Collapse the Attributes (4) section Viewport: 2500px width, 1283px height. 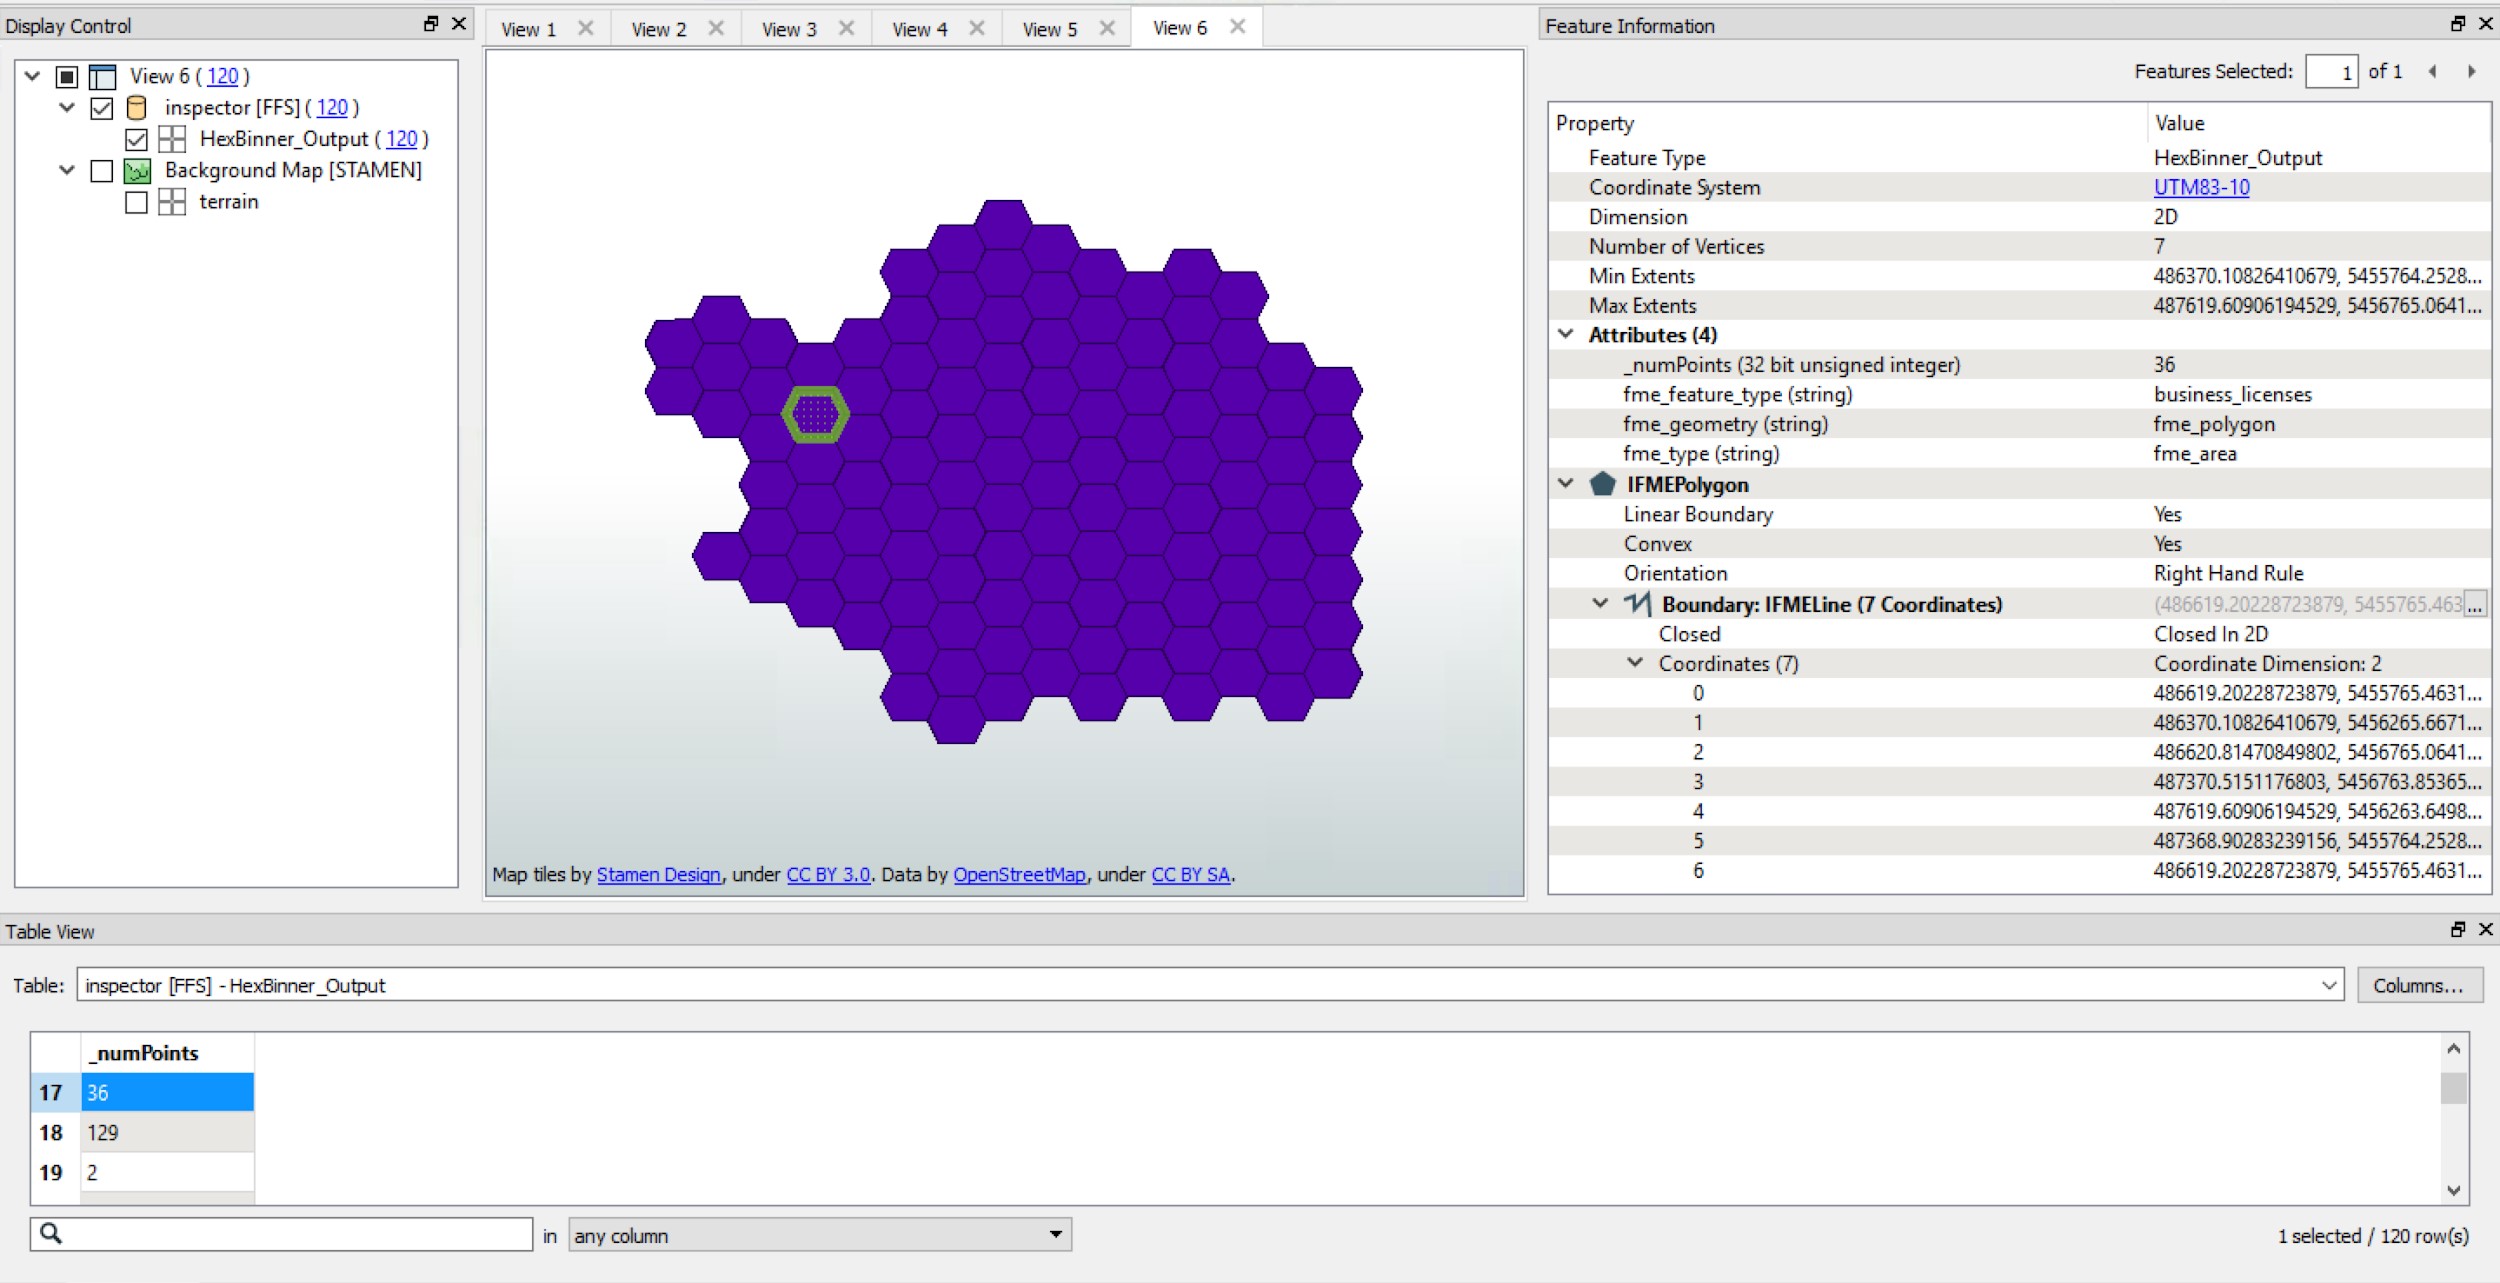tap(1566, 334)
